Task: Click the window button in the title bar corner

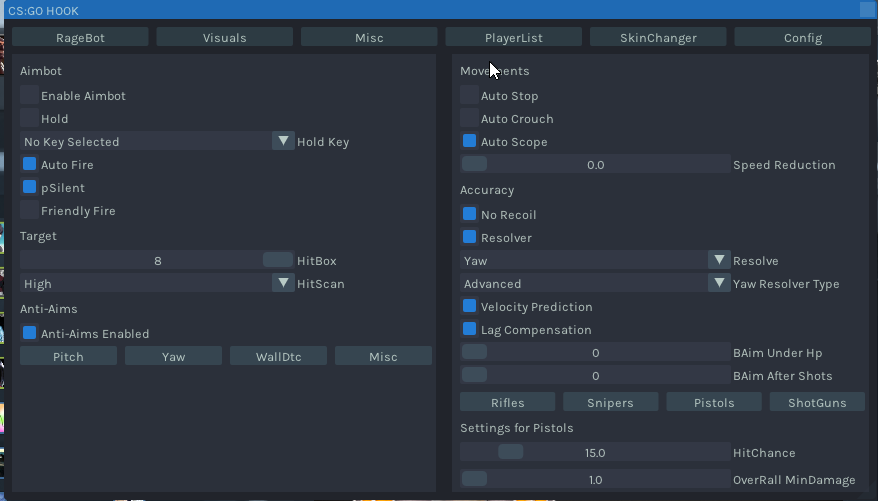Action: click(x=867, y=9)
